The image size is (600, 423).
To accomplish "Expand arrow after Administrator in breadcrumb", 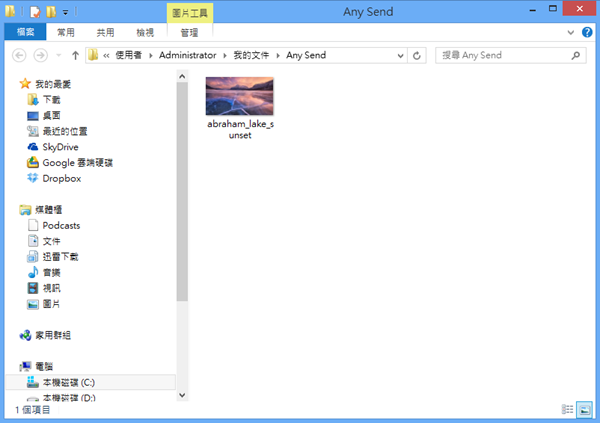I will (x=225, y=56).
